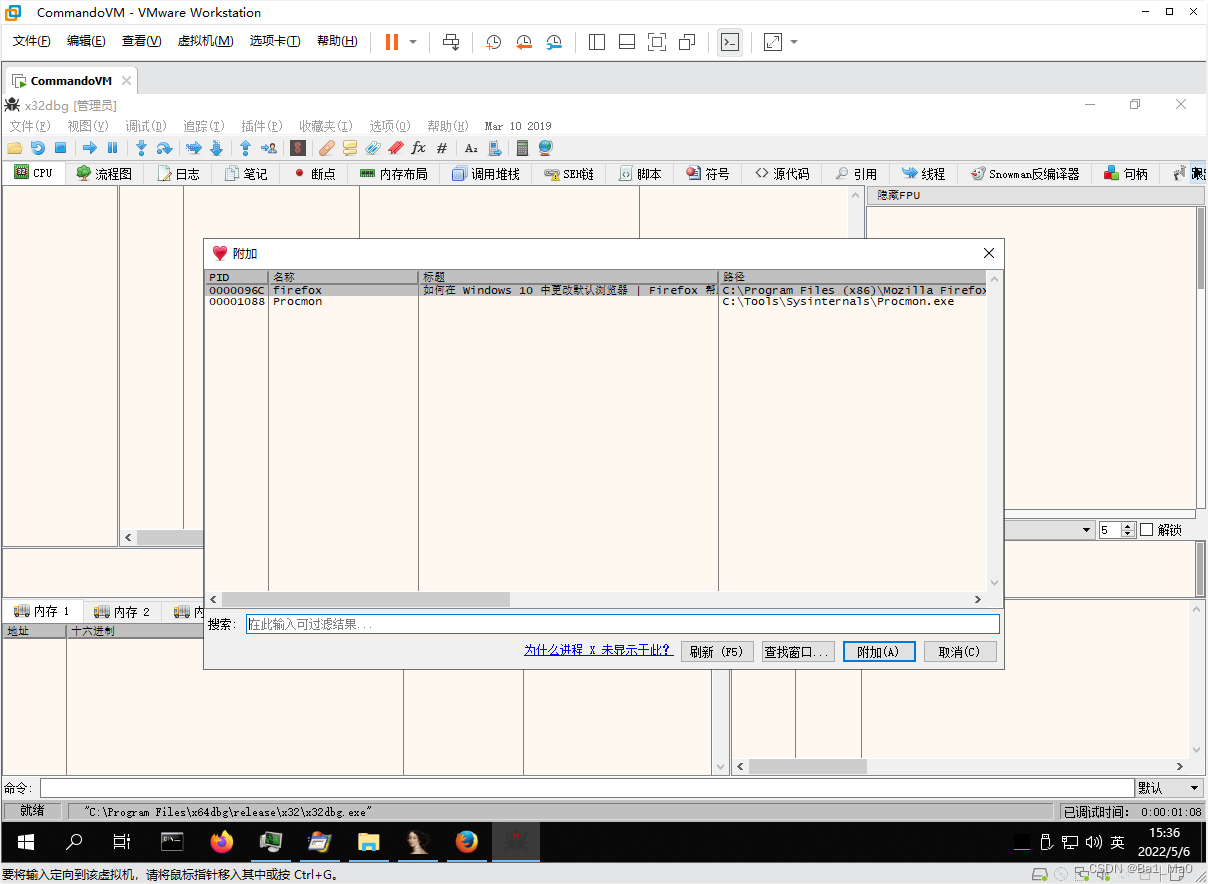
Task: Click the attach dialog vertical scrollbar
Action: click(994, 430)
